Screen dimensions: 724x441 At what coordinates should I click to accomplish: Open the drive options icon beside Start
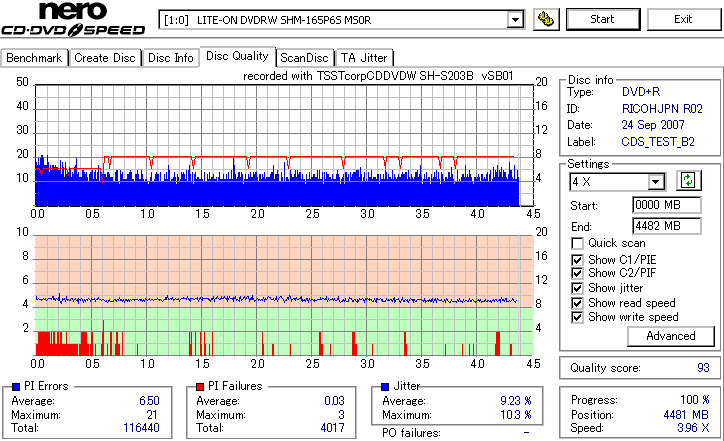click(546, 19)
